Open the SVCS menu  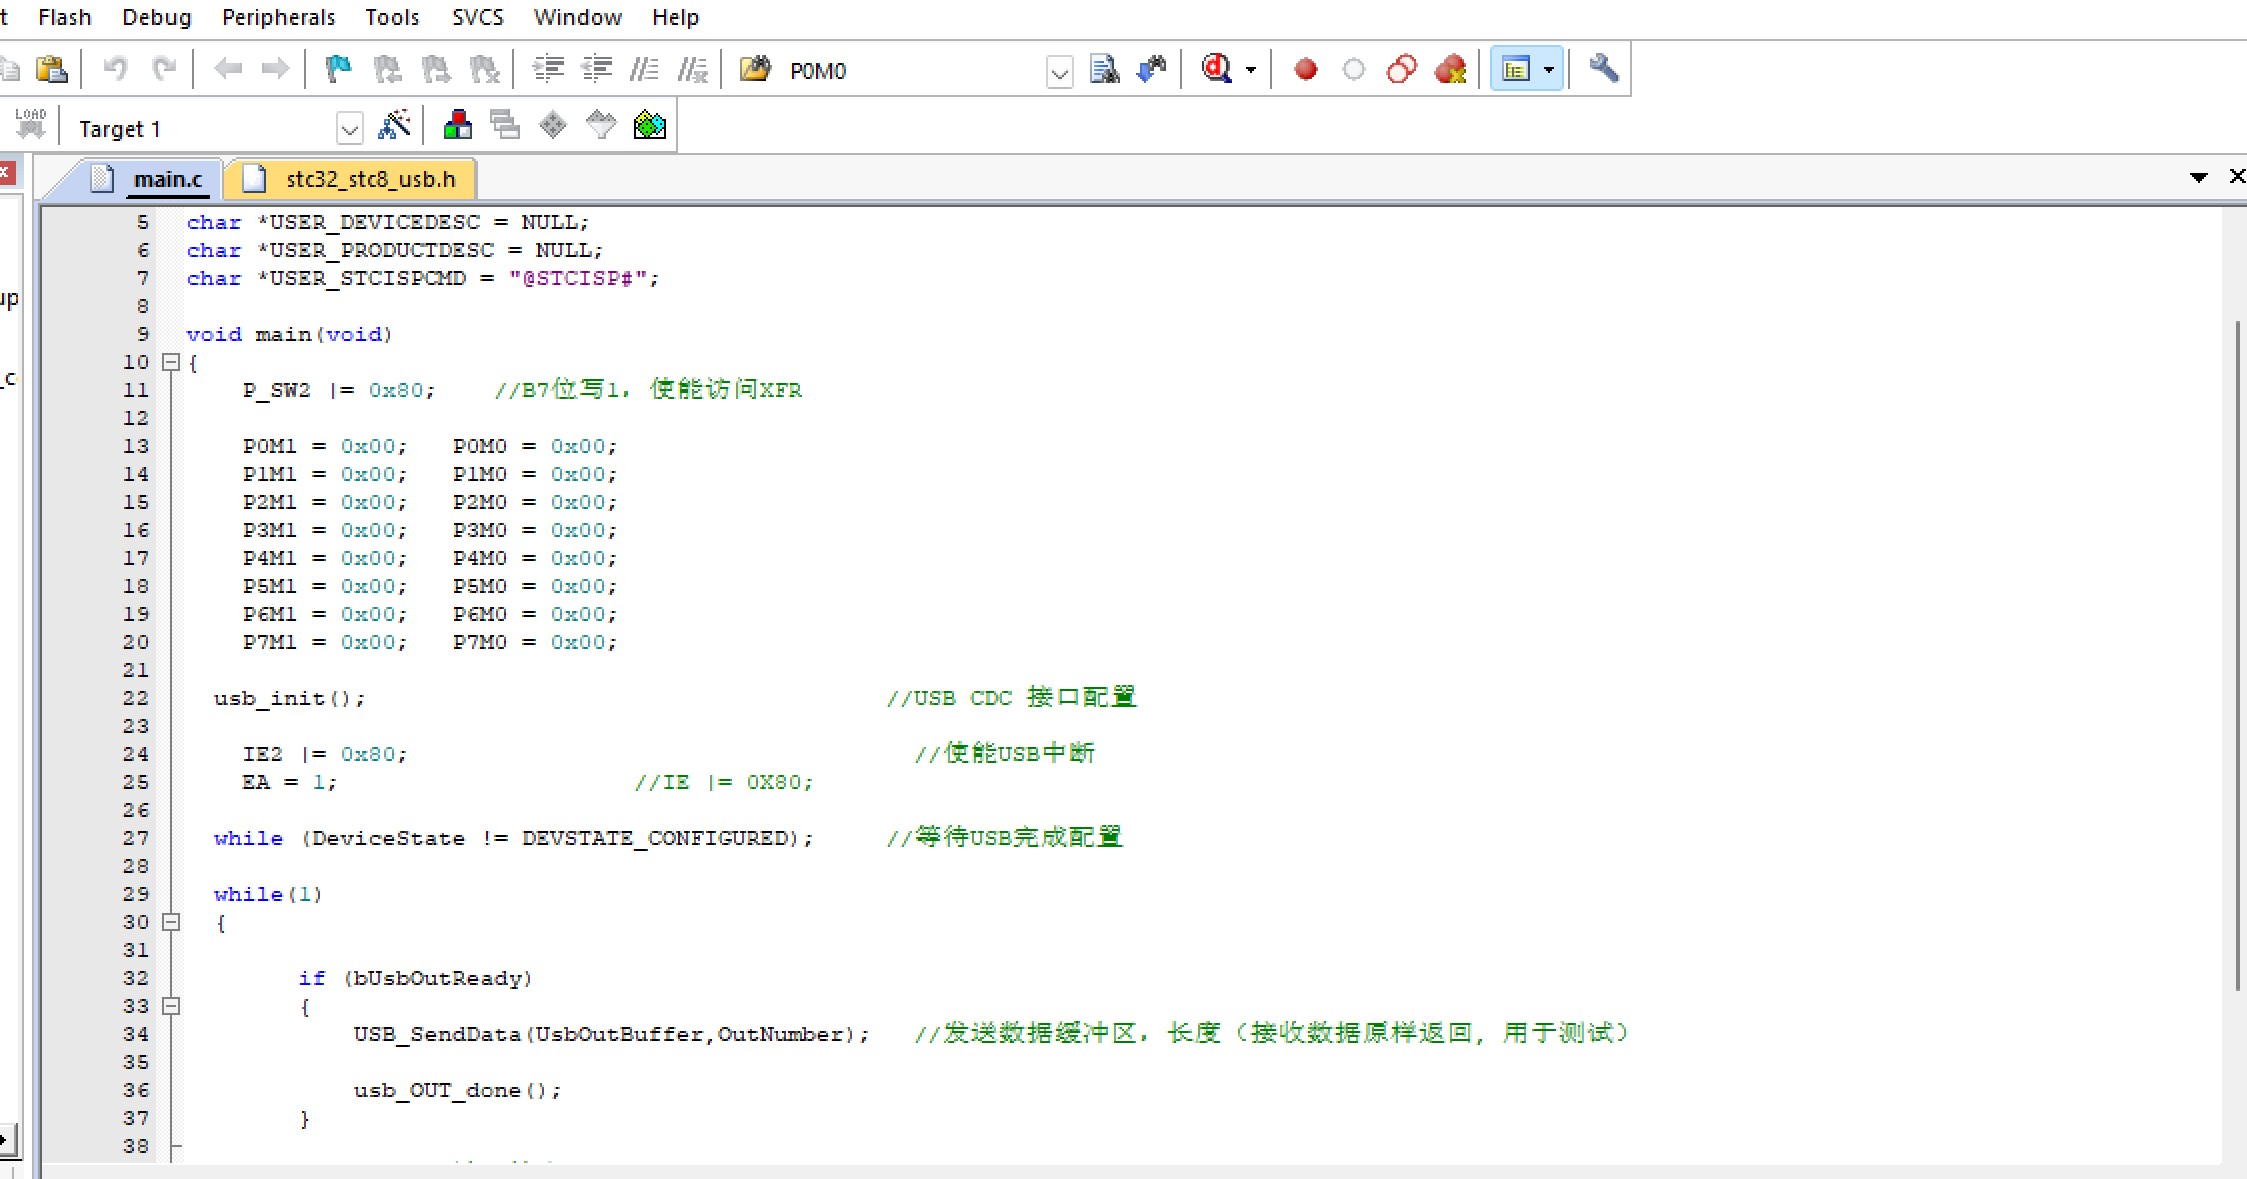click(x=477, y=17)
